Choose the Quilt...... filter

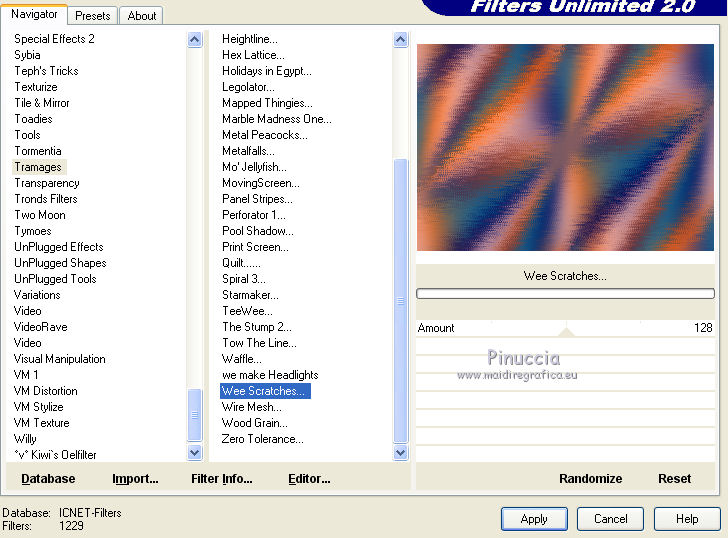tap(241, 263)
